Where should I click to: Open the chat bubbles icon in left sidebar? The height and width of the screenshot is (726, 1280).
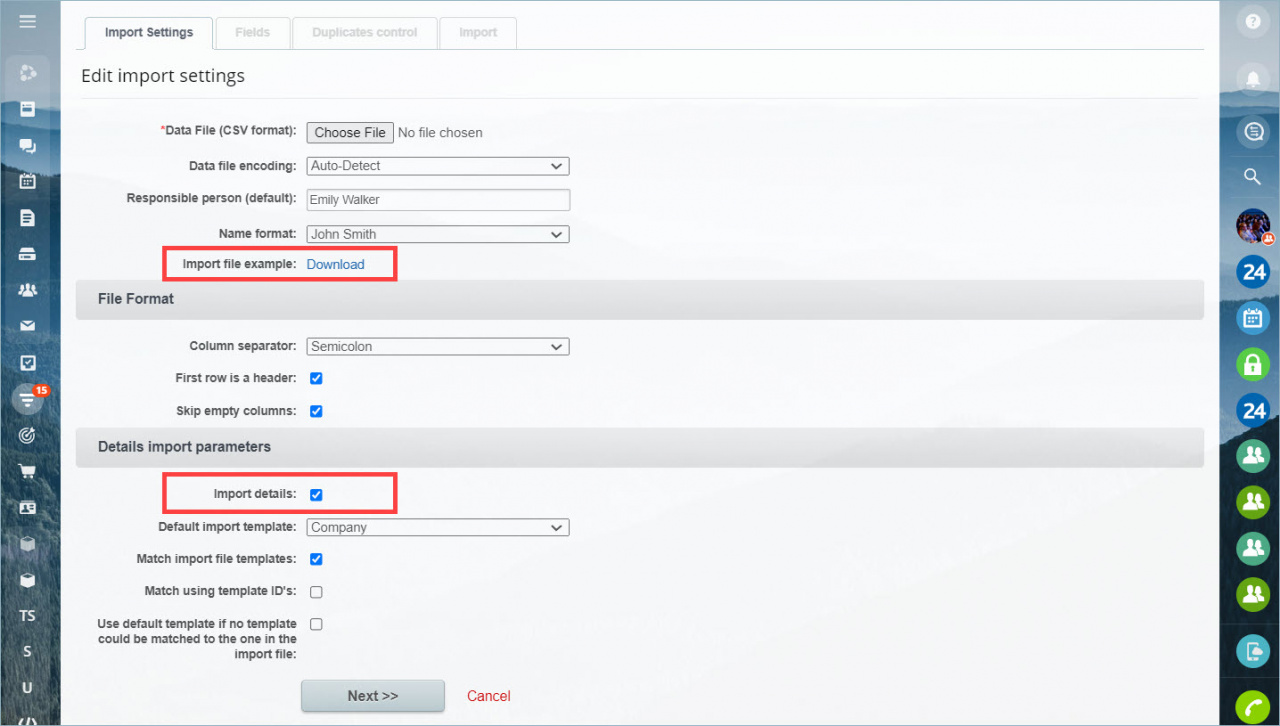coord(28,146)
